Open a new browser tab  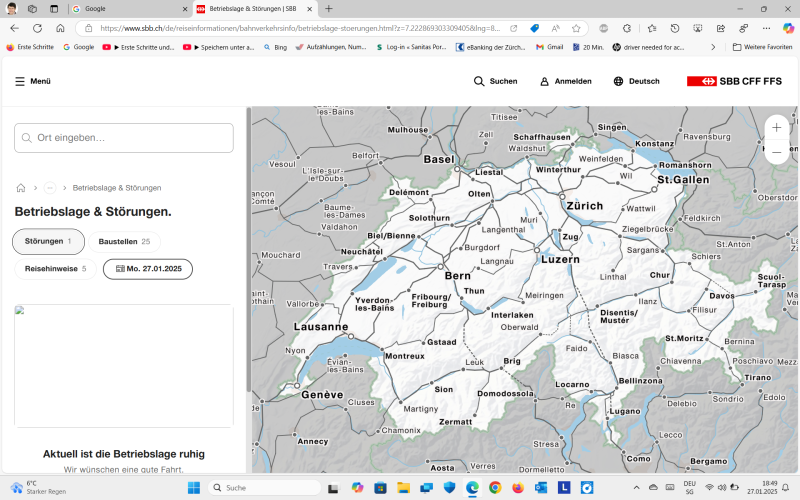[x=329, y=8]
